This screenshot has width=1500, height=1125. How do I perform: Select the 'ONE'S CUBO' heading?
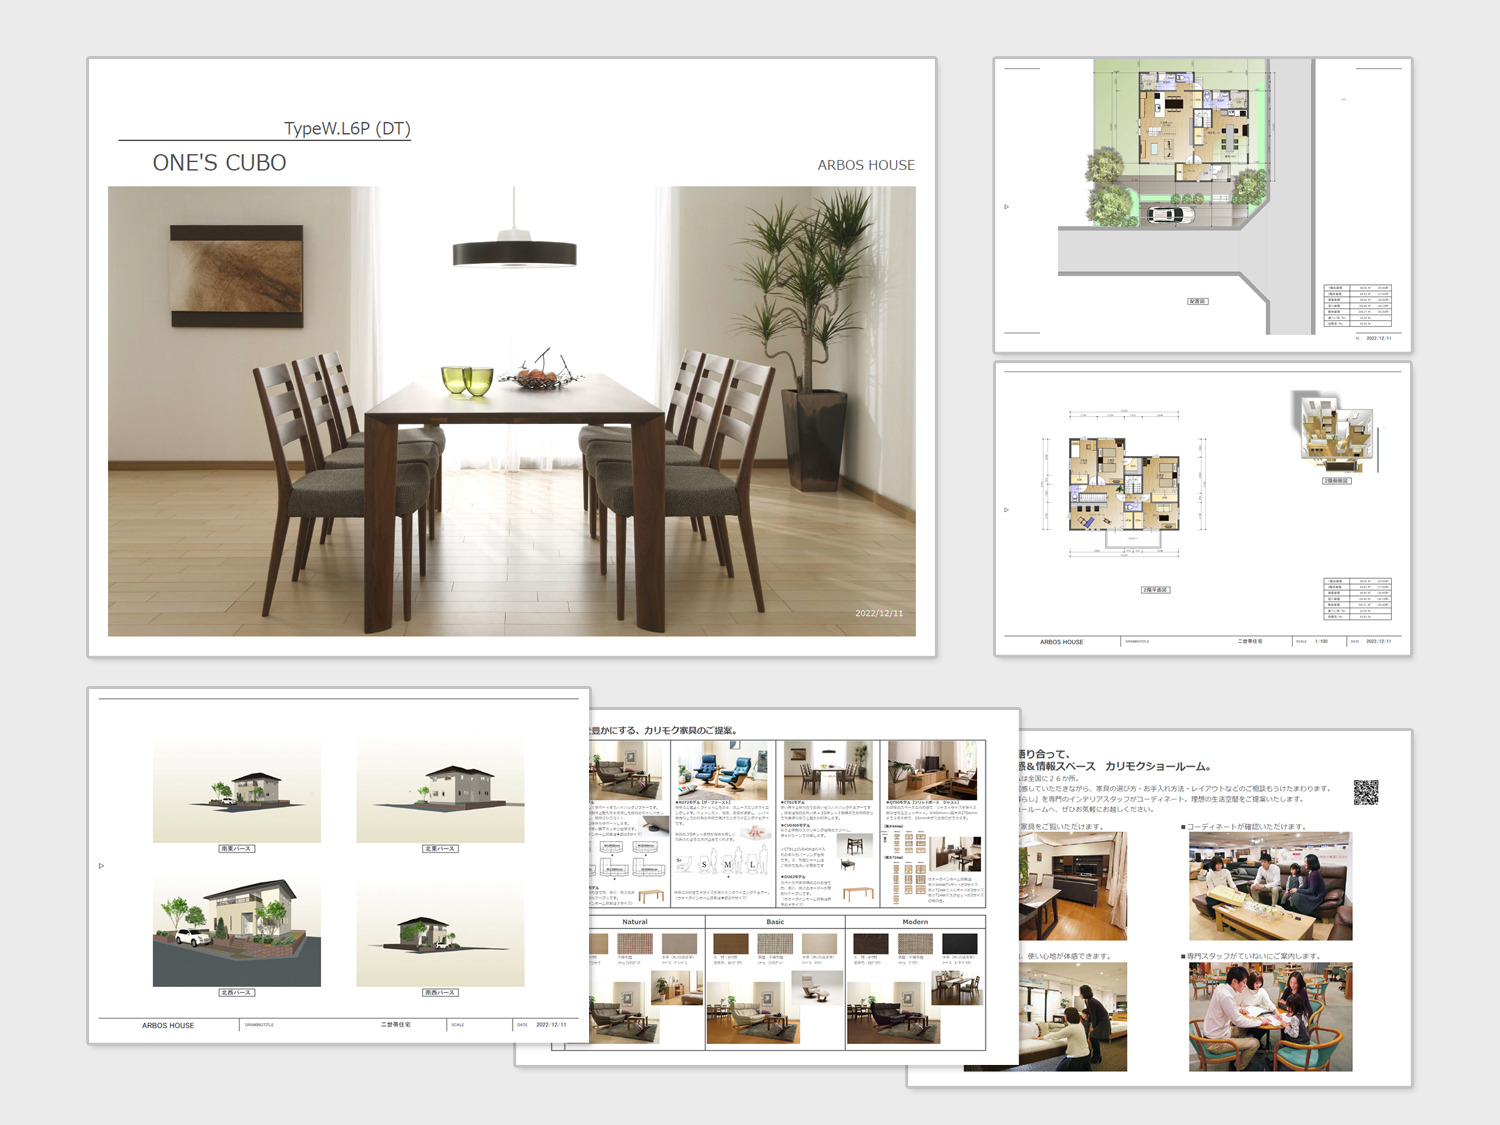(x=219, y=163)
